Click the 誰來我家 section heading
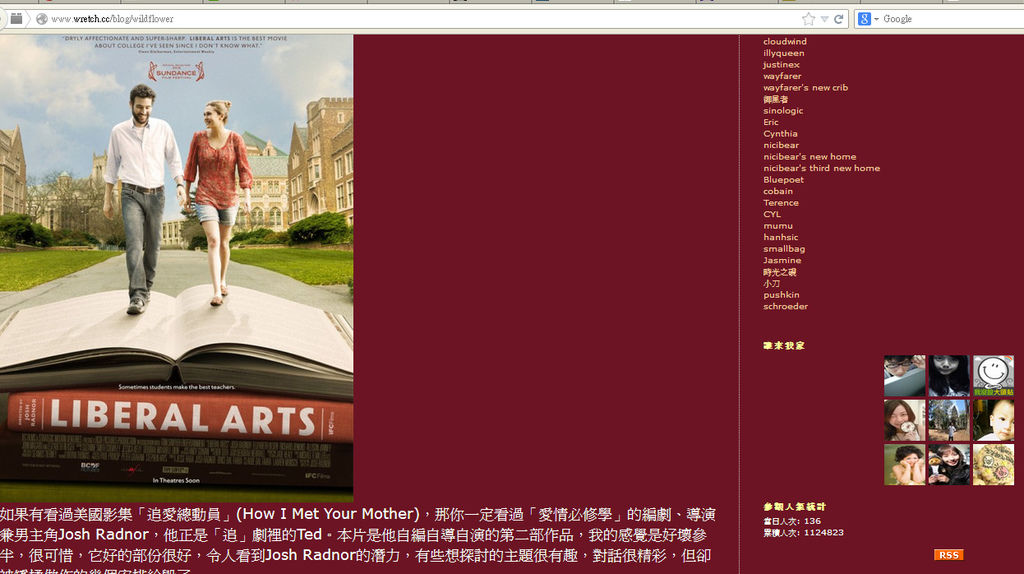This screenshot has width=1024, height=574. [784, 345]
